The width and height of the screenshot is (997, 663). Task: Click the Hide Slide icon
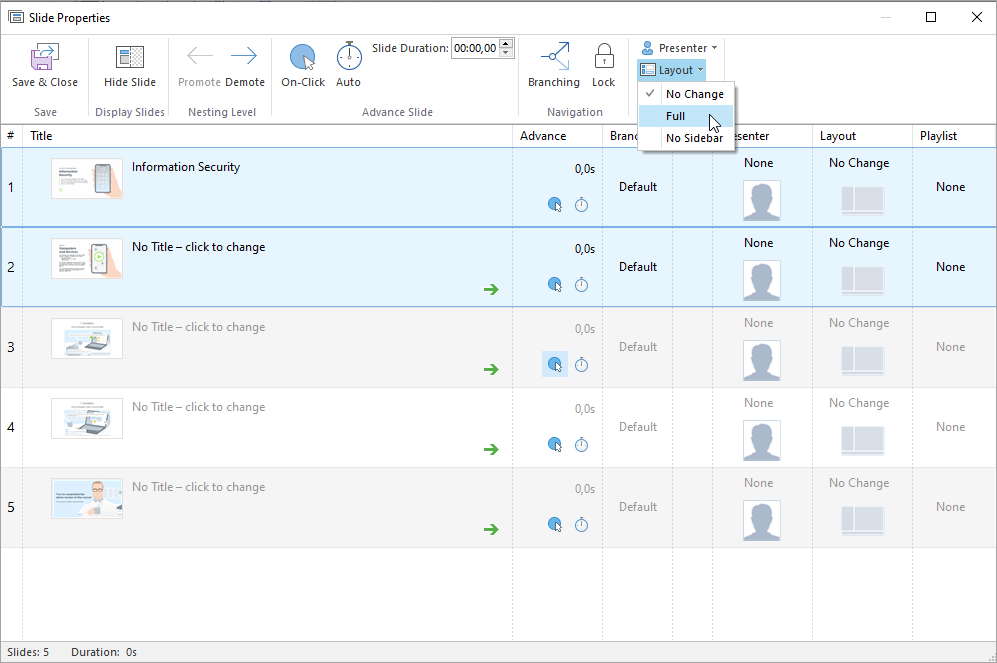coord(130,58)
